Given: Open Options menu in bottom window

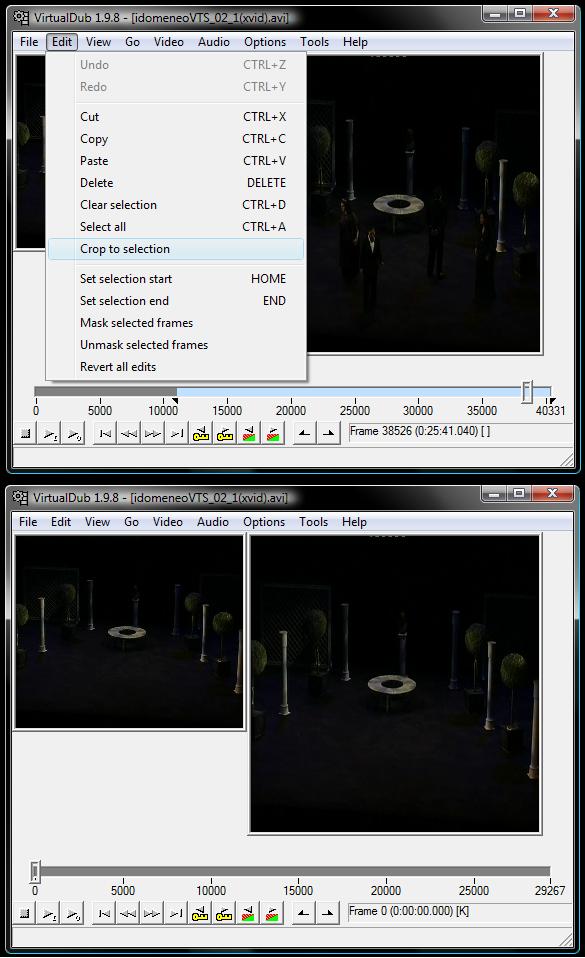Looking at the screenshot, I should tap(264, 522).
